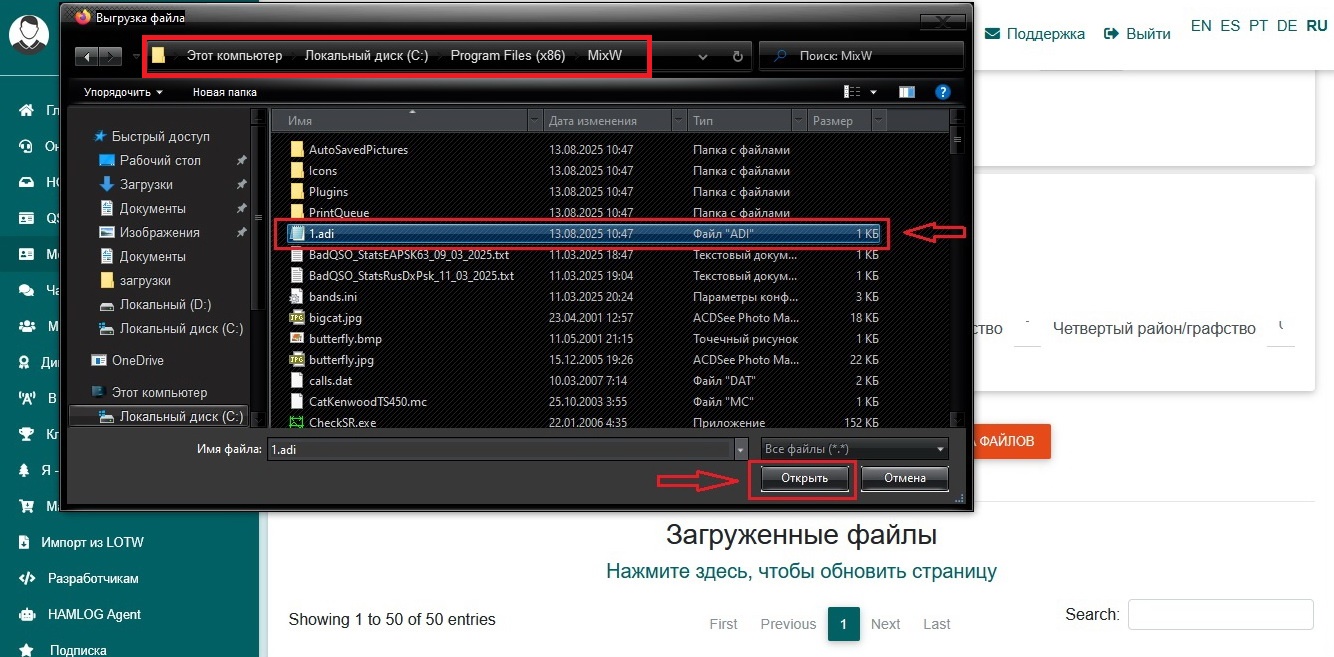
Task: Open the Поддержка link in the site header
Action: [1035, 33]
